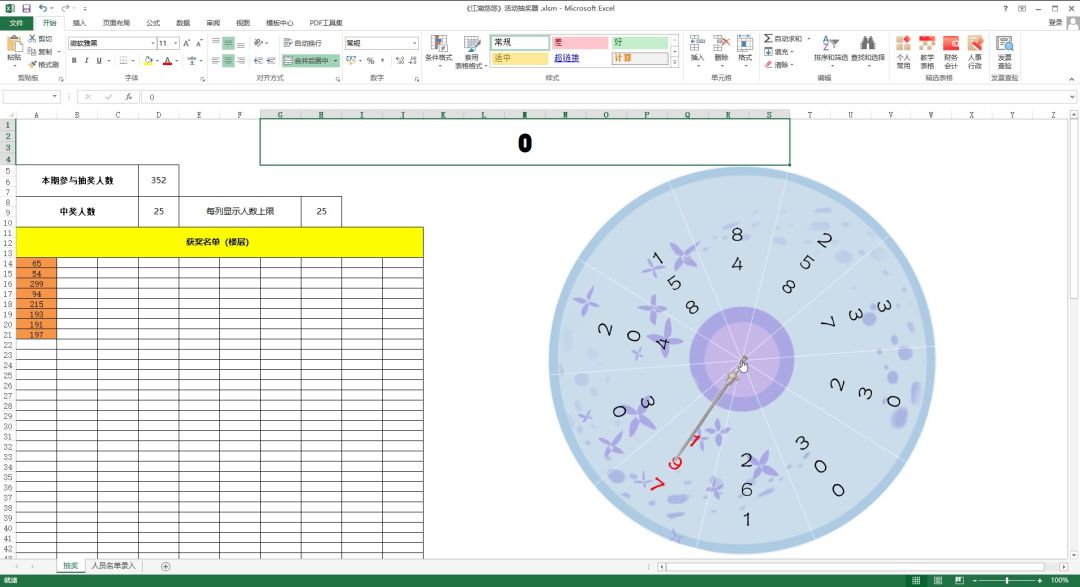The height and width of the screenshot is (587, 1080).
Task: Click the invoice check (发票查验) icon
Action: click(x=1004, y=44)
